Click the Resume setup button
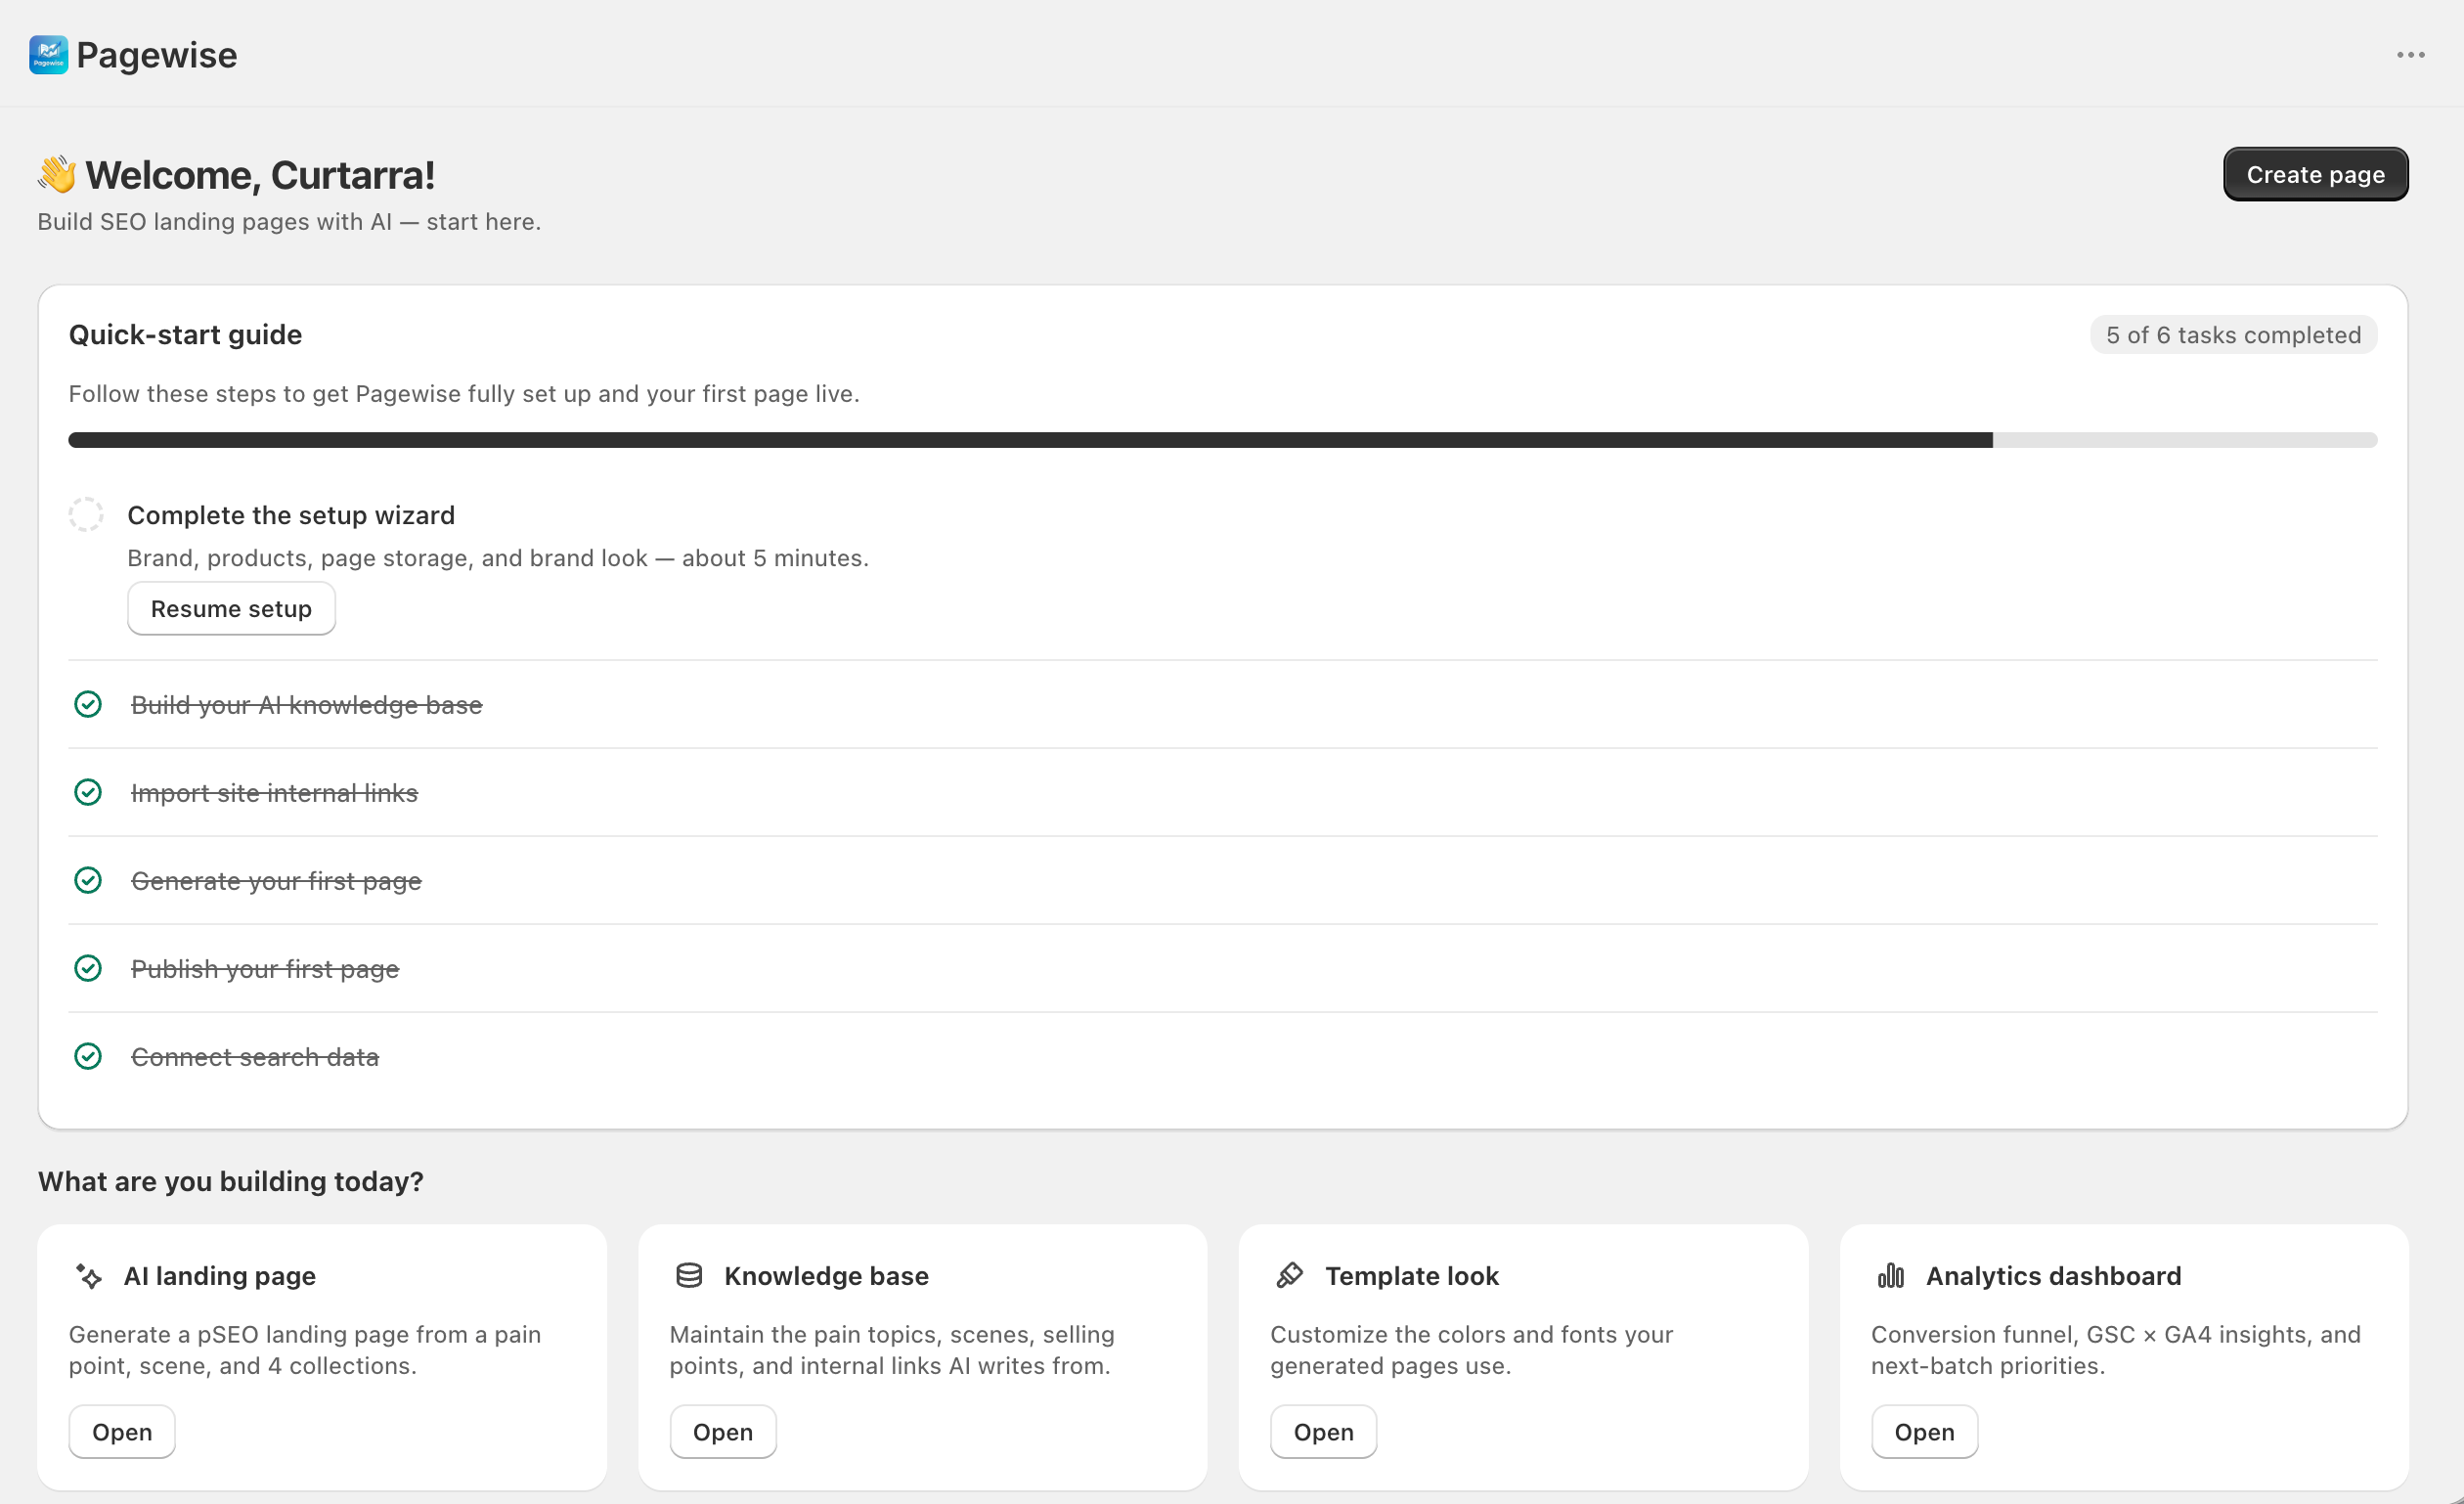 [x=231, y=609]
